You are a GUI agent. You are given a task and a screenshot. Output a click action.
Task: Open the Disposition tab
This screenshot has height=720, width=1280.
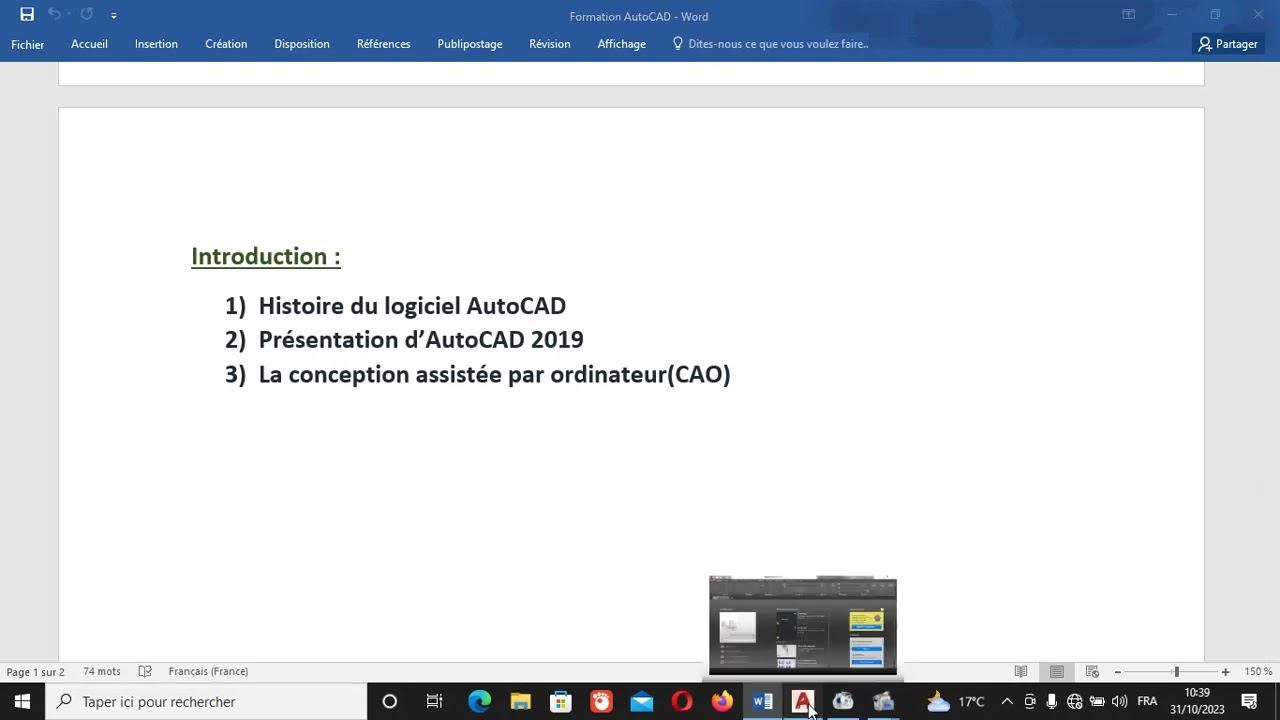pos(302,44)
